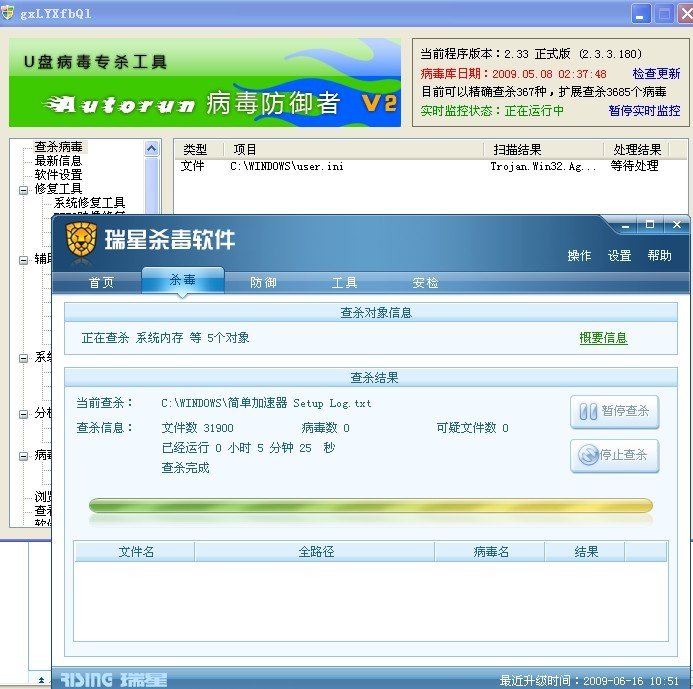This screenshot has width=693, height=689.
Task: Click the 等待处理 status cell
Action: (634, 166)
